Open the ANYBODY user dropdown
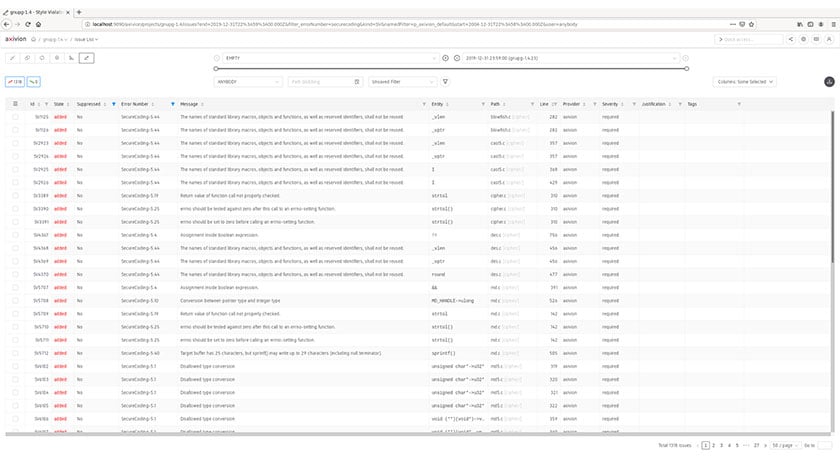 (x=249, y=82)
